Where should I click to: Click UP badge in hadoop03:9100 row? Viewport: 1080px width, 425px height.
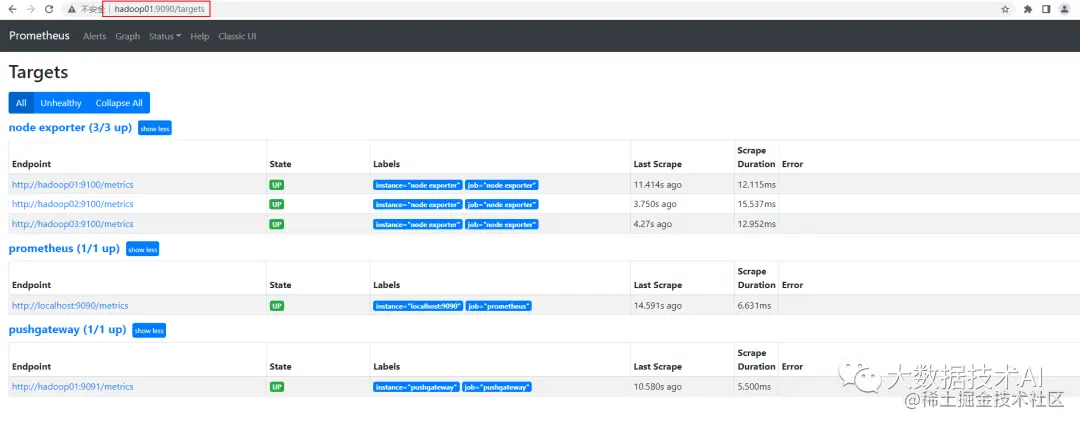[x=277, y=224]
